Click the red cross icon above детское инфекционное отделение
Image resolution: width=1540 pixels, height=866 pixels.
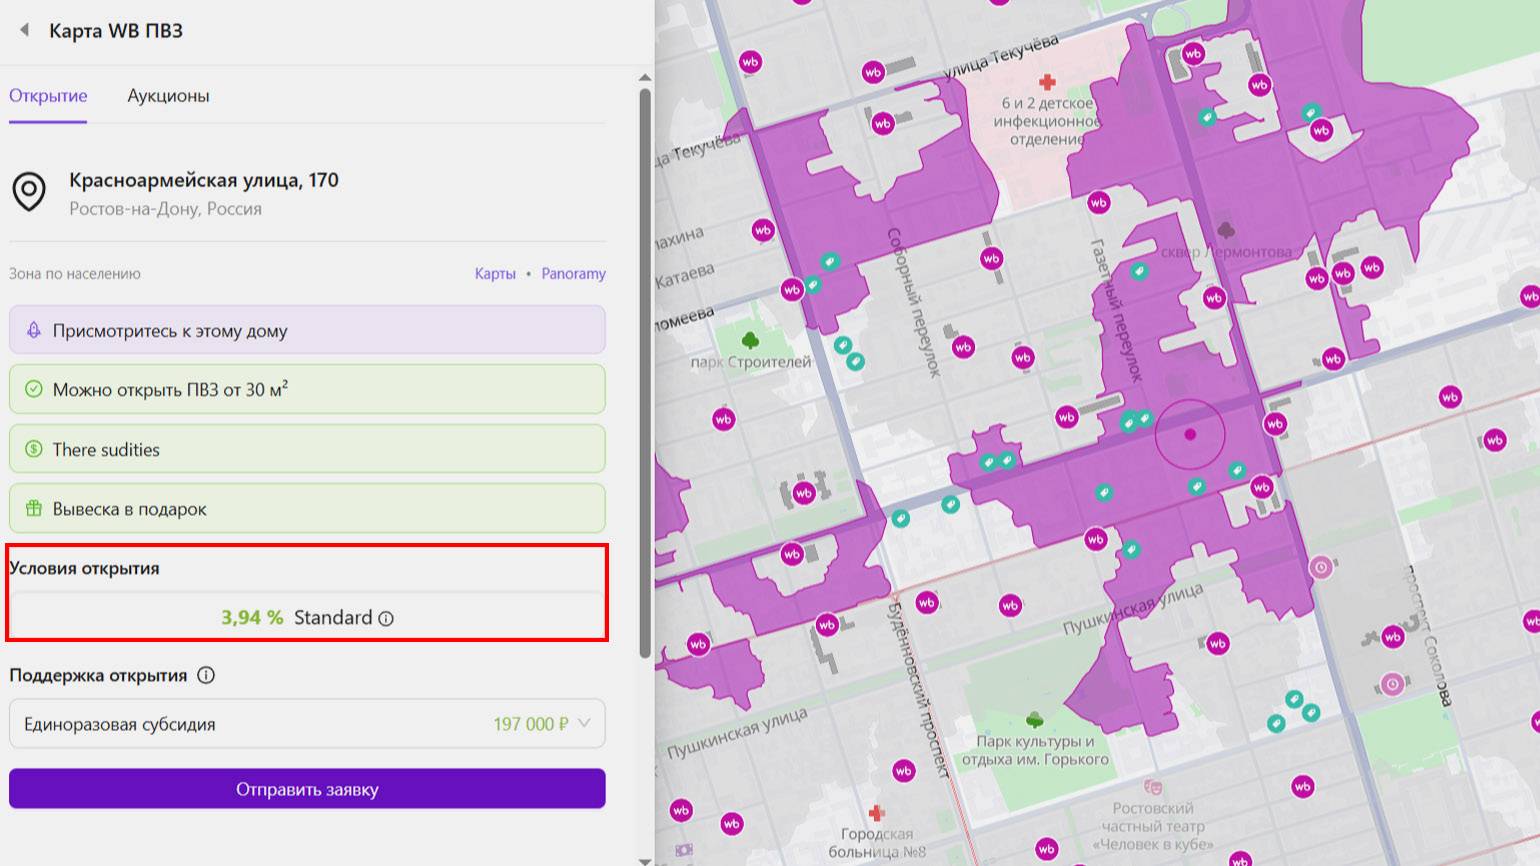(1047, 81)
